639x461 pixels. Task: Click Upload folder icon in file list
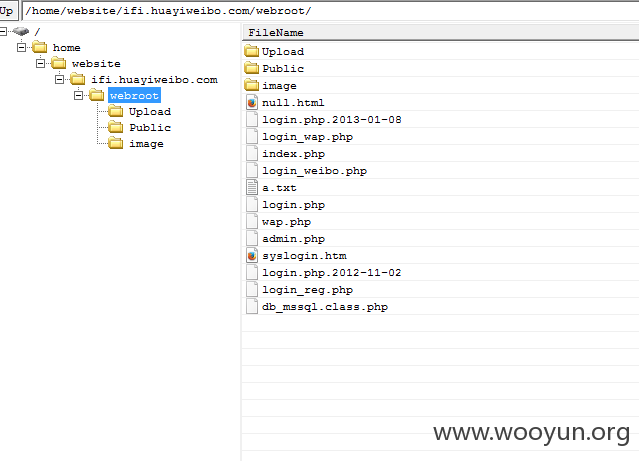[x=252, y=51]
